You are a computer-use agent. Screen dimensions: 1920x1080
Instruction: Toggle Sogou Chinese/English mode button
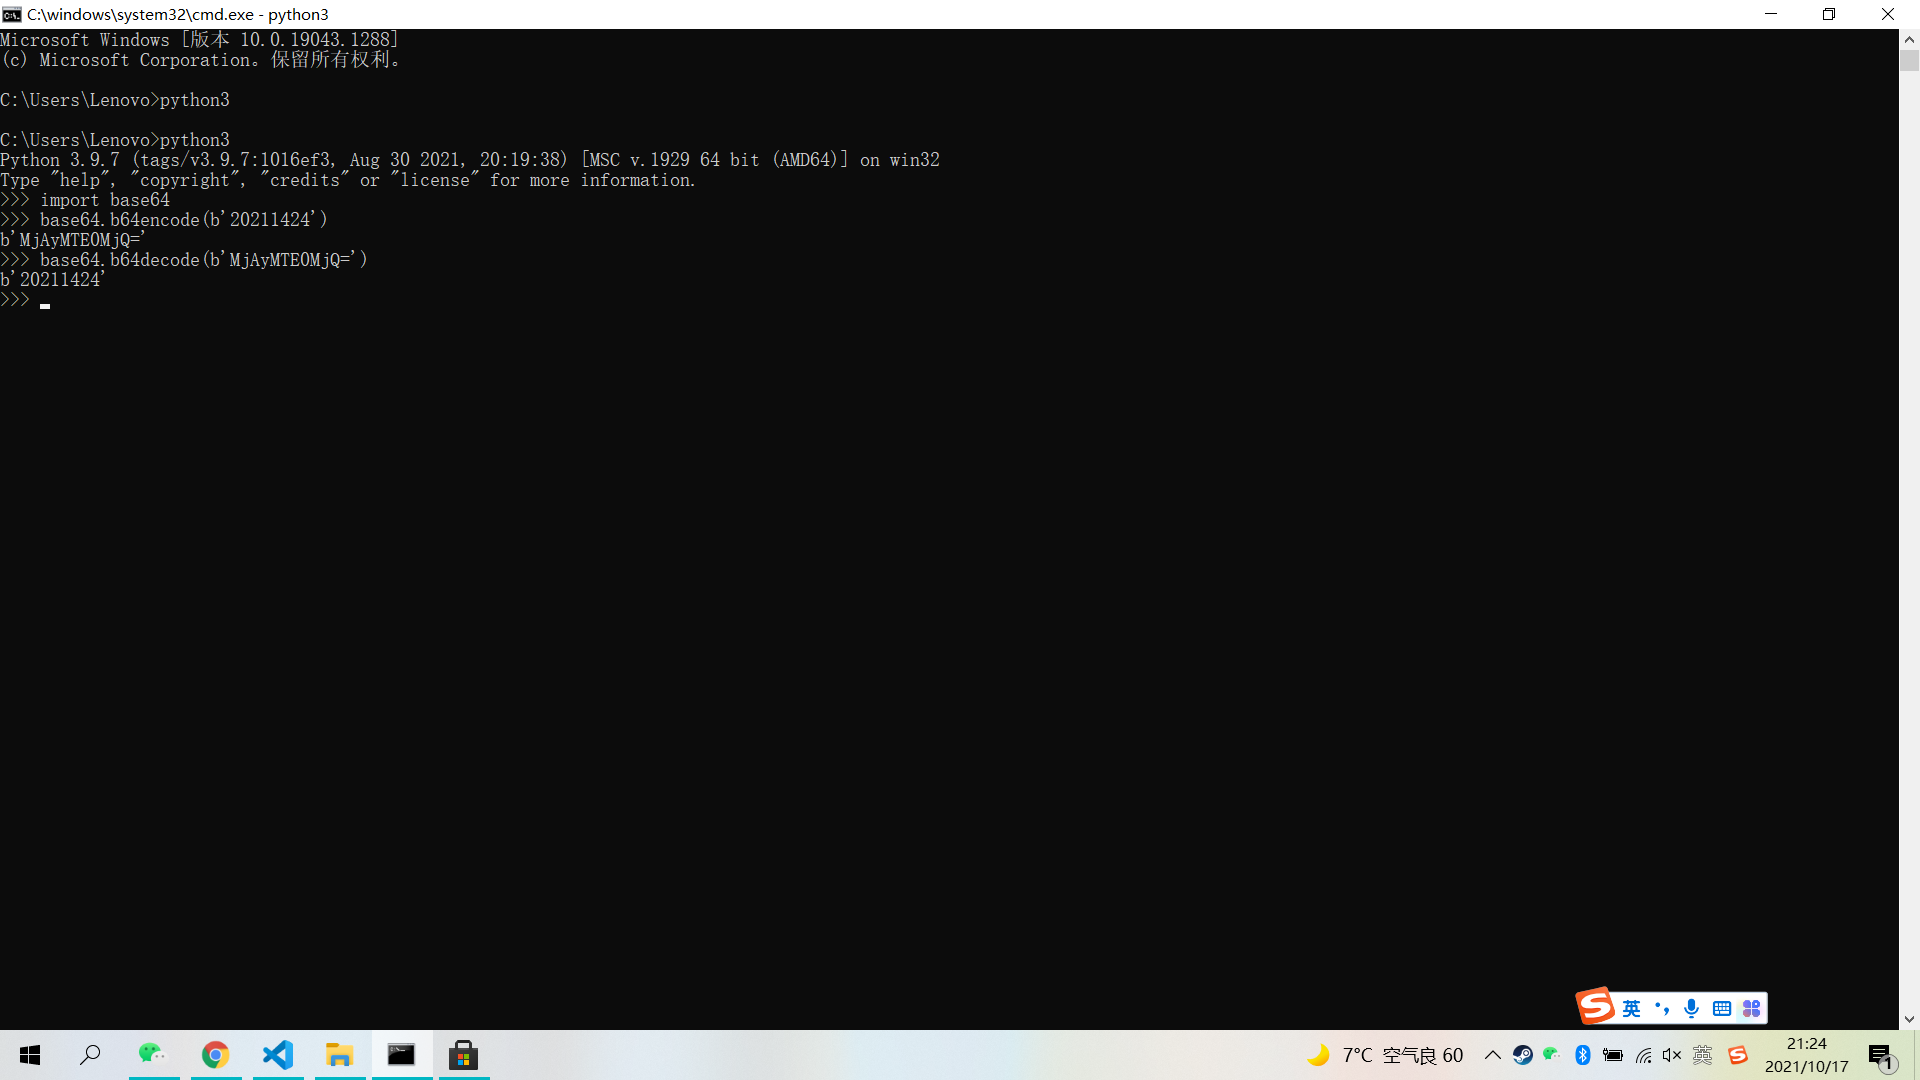(1631, 1008)
